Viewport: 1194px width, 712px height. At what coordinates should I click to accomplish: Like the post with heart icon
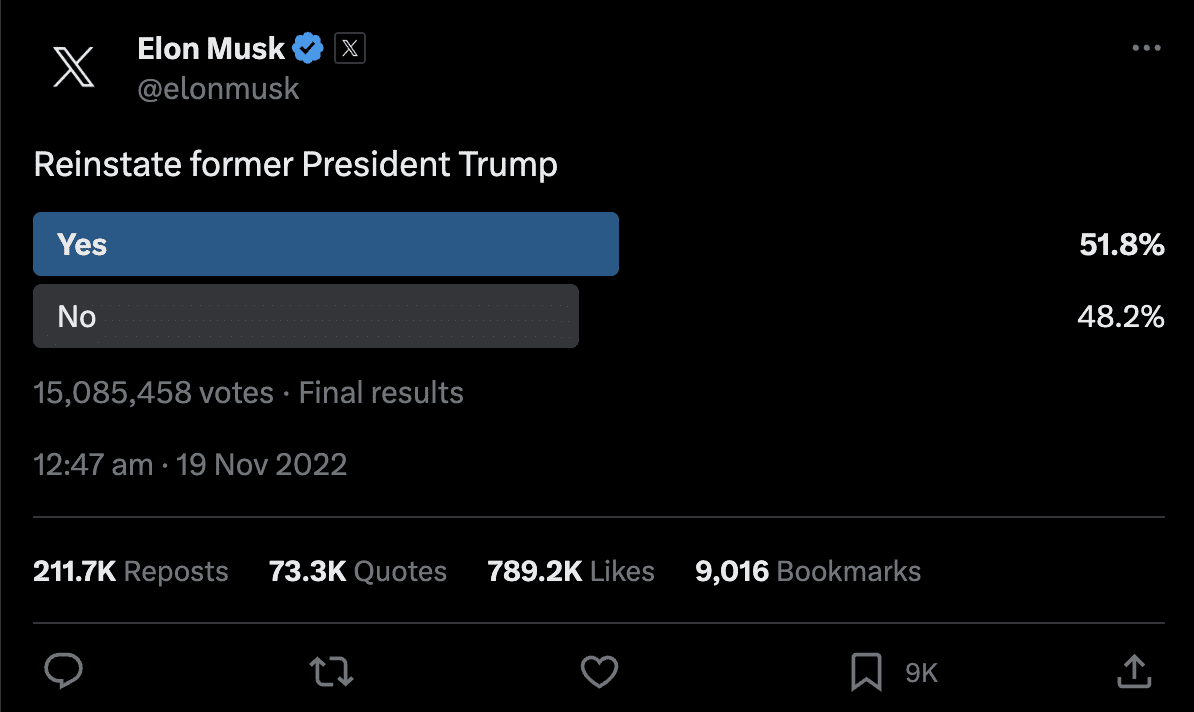pos(599,671)
